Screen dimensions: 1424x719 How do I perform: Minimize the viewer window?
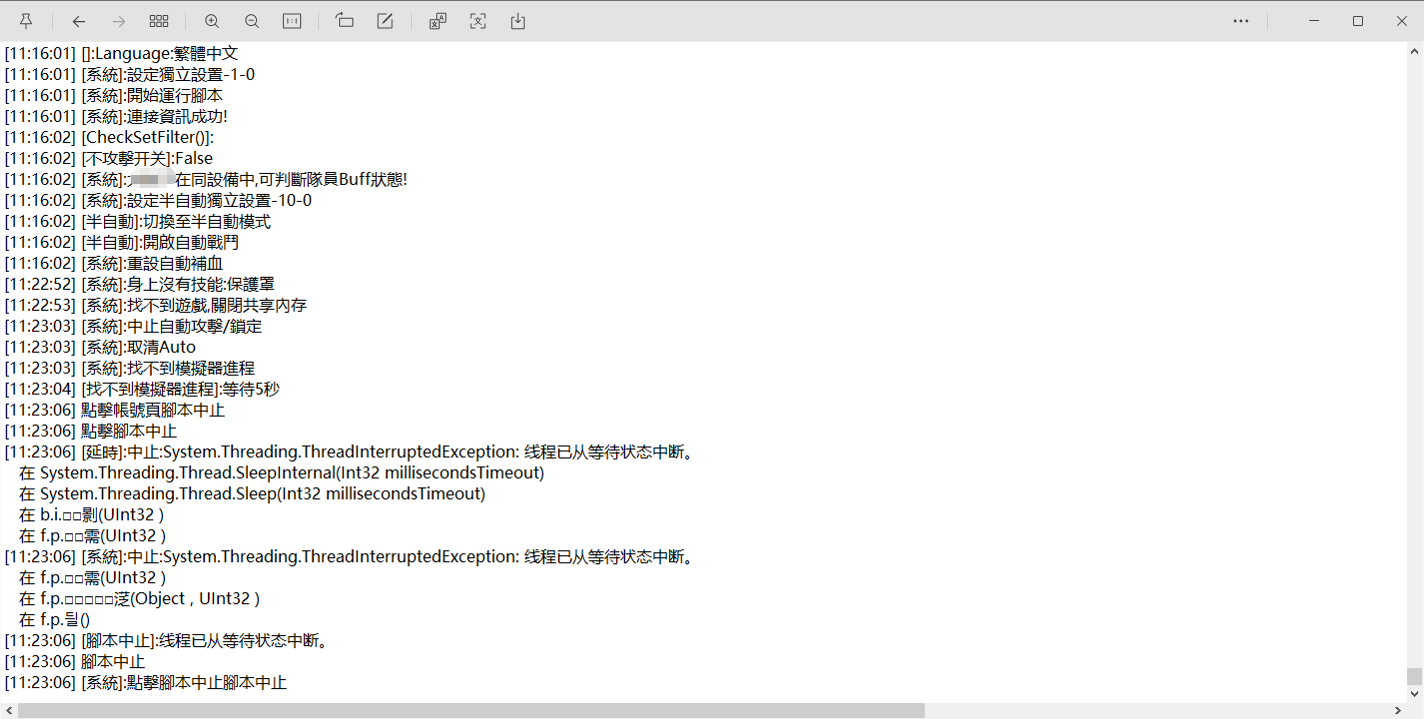[1314, 21]
